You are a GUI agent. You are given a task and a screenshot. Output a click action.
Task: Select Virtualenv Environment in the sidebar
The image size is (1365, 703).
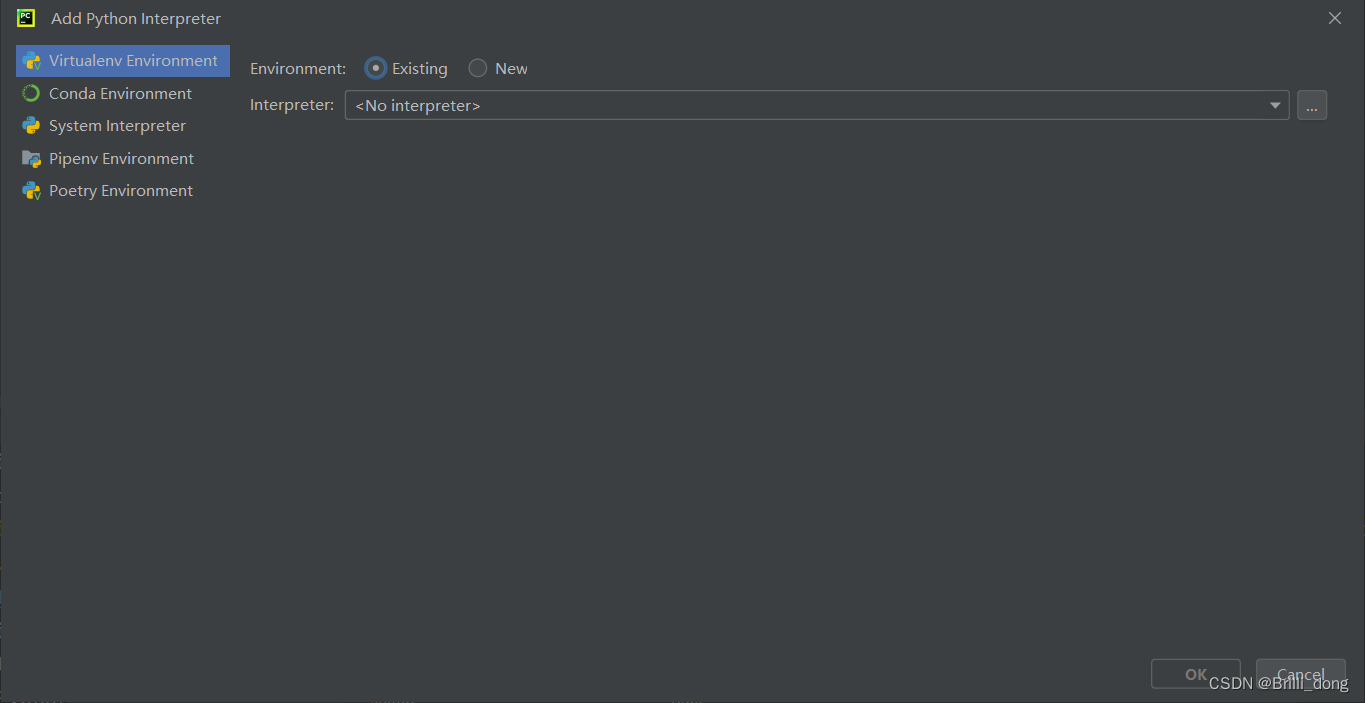point(123,61)
